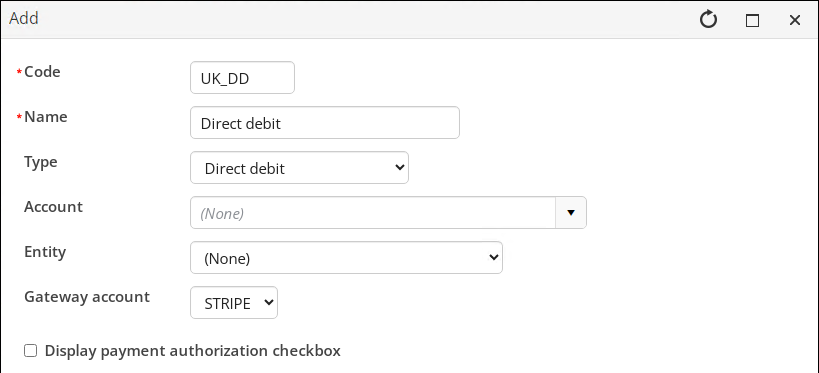This screenshot has height=373, width=819.
Task: Open the Type dropdown
Action: pyautogui.click(x=299, y=168)
